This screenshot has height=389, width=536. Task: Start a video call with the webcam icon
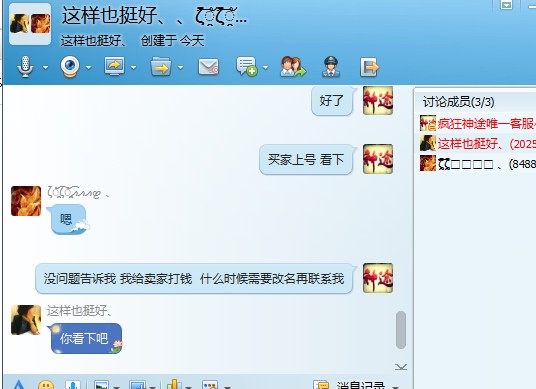(x=70, y=67)
